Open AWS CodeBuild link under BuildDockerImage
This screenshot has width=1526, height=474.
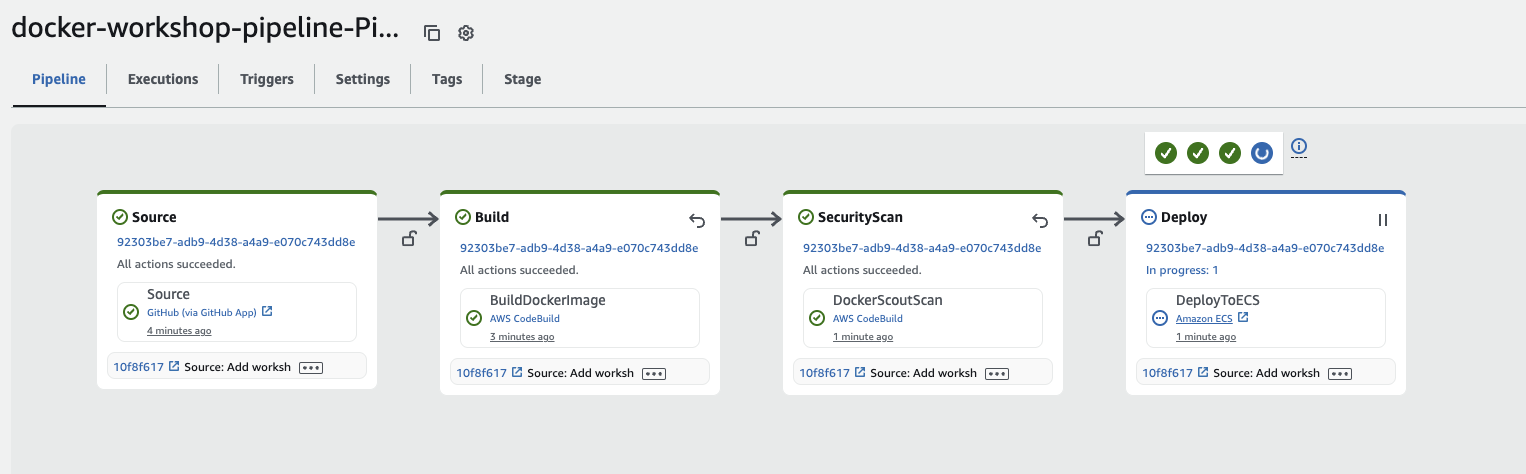(524, 318)
